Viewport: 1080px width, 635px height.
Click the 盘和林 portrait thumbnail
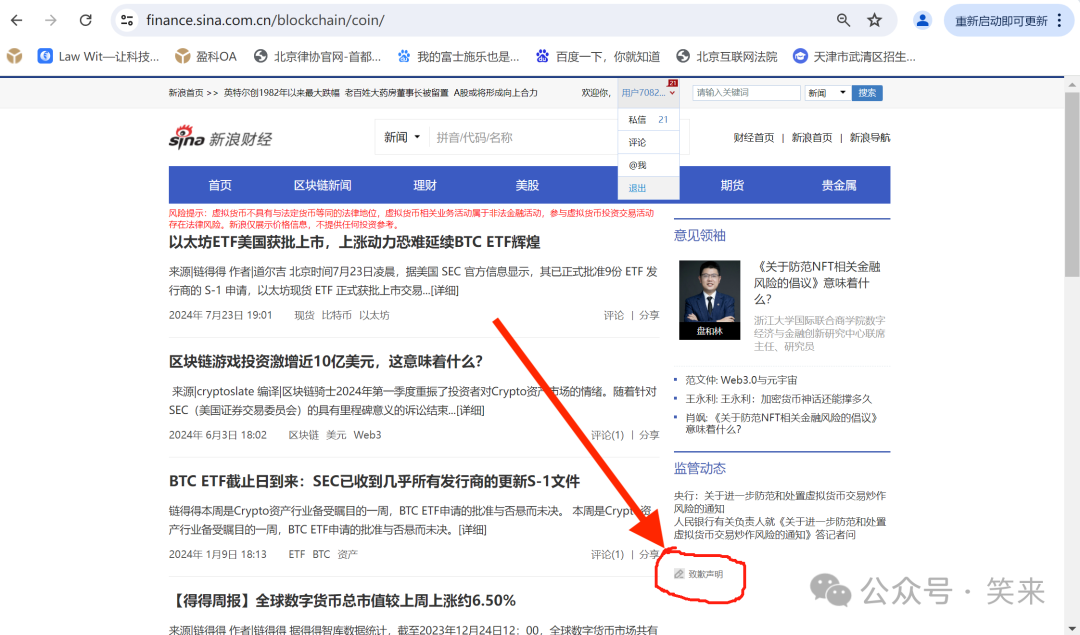[x=709, y=300]
